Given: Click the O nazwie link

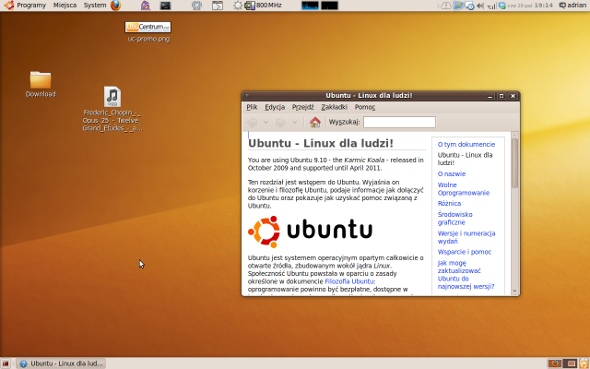Looking at the screenshot, I should 452,174.
